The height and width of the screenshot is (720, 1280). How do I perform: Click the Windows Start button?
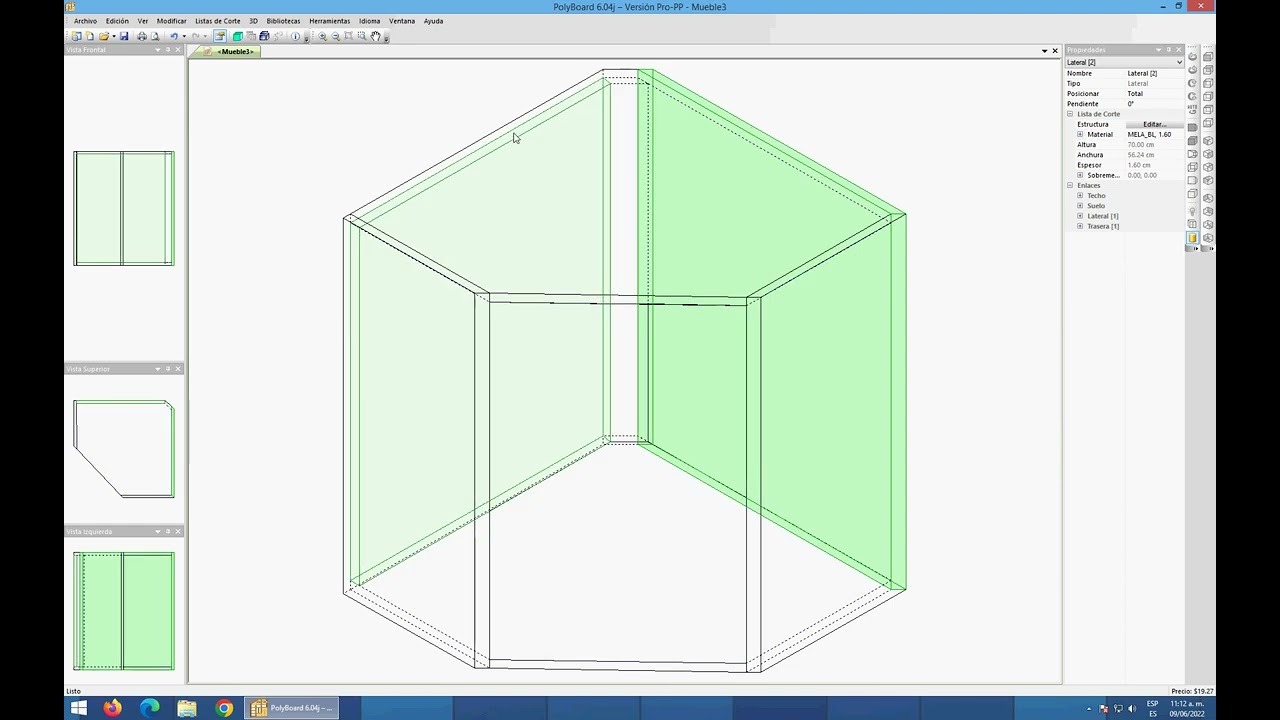point(78,708)
